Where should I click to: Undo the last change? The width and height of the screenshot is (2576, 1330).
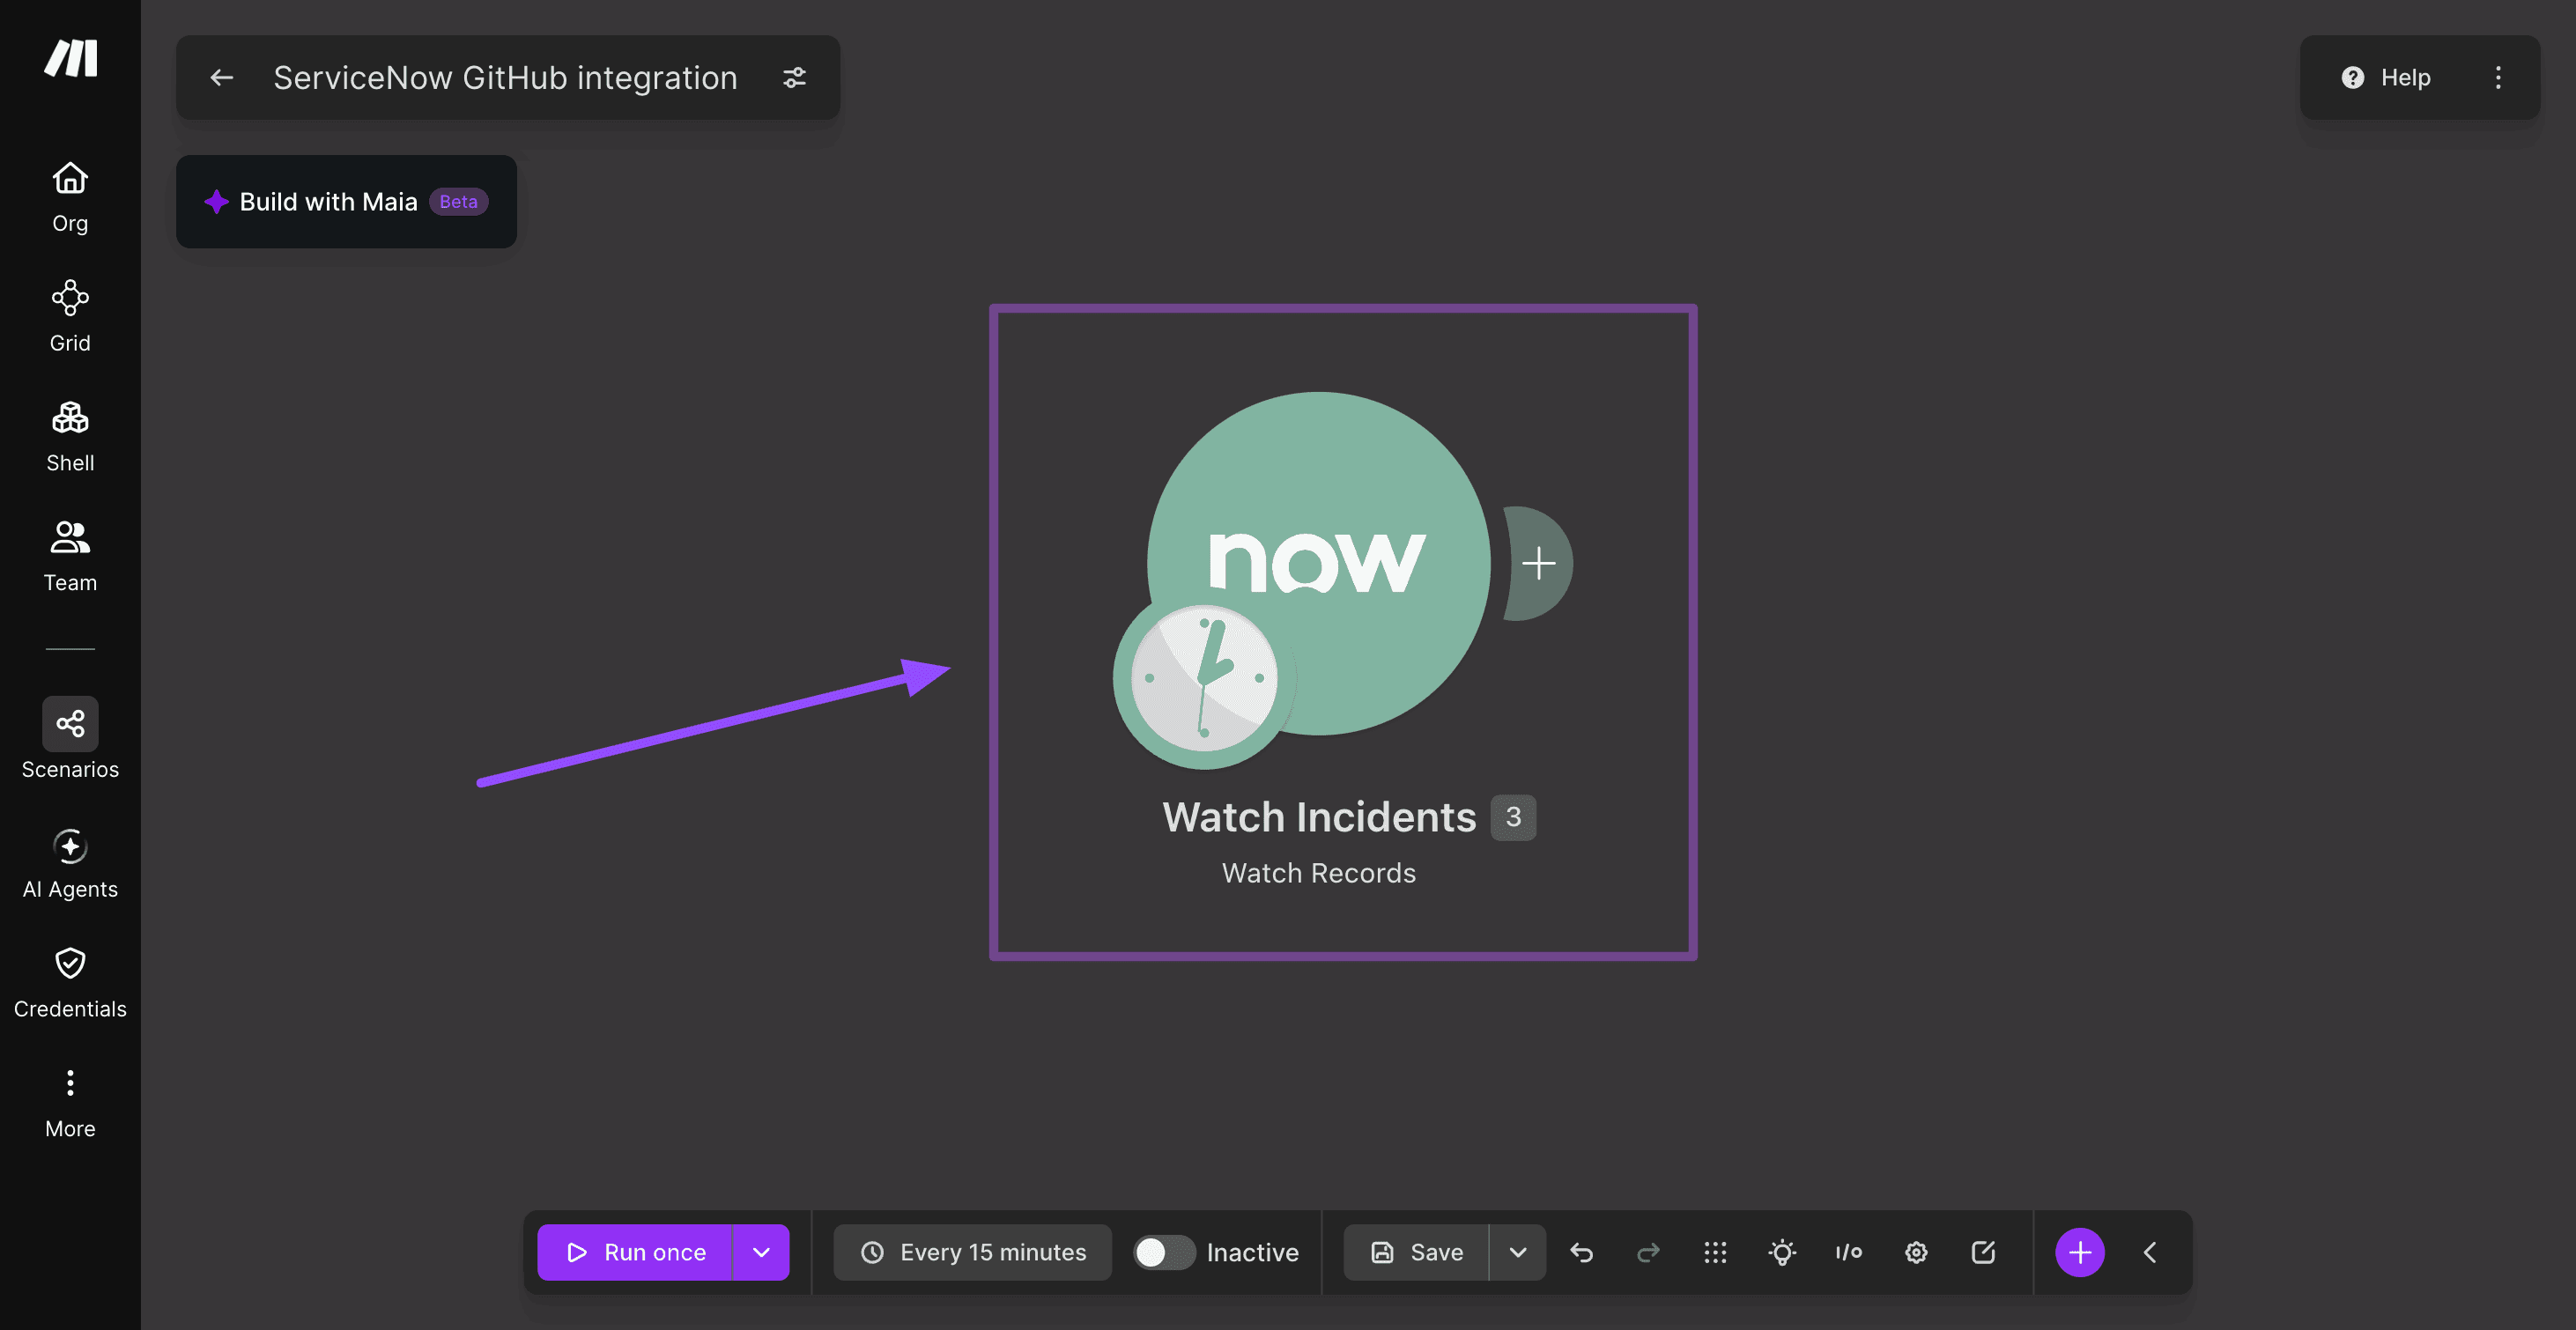(1581, 1252)
